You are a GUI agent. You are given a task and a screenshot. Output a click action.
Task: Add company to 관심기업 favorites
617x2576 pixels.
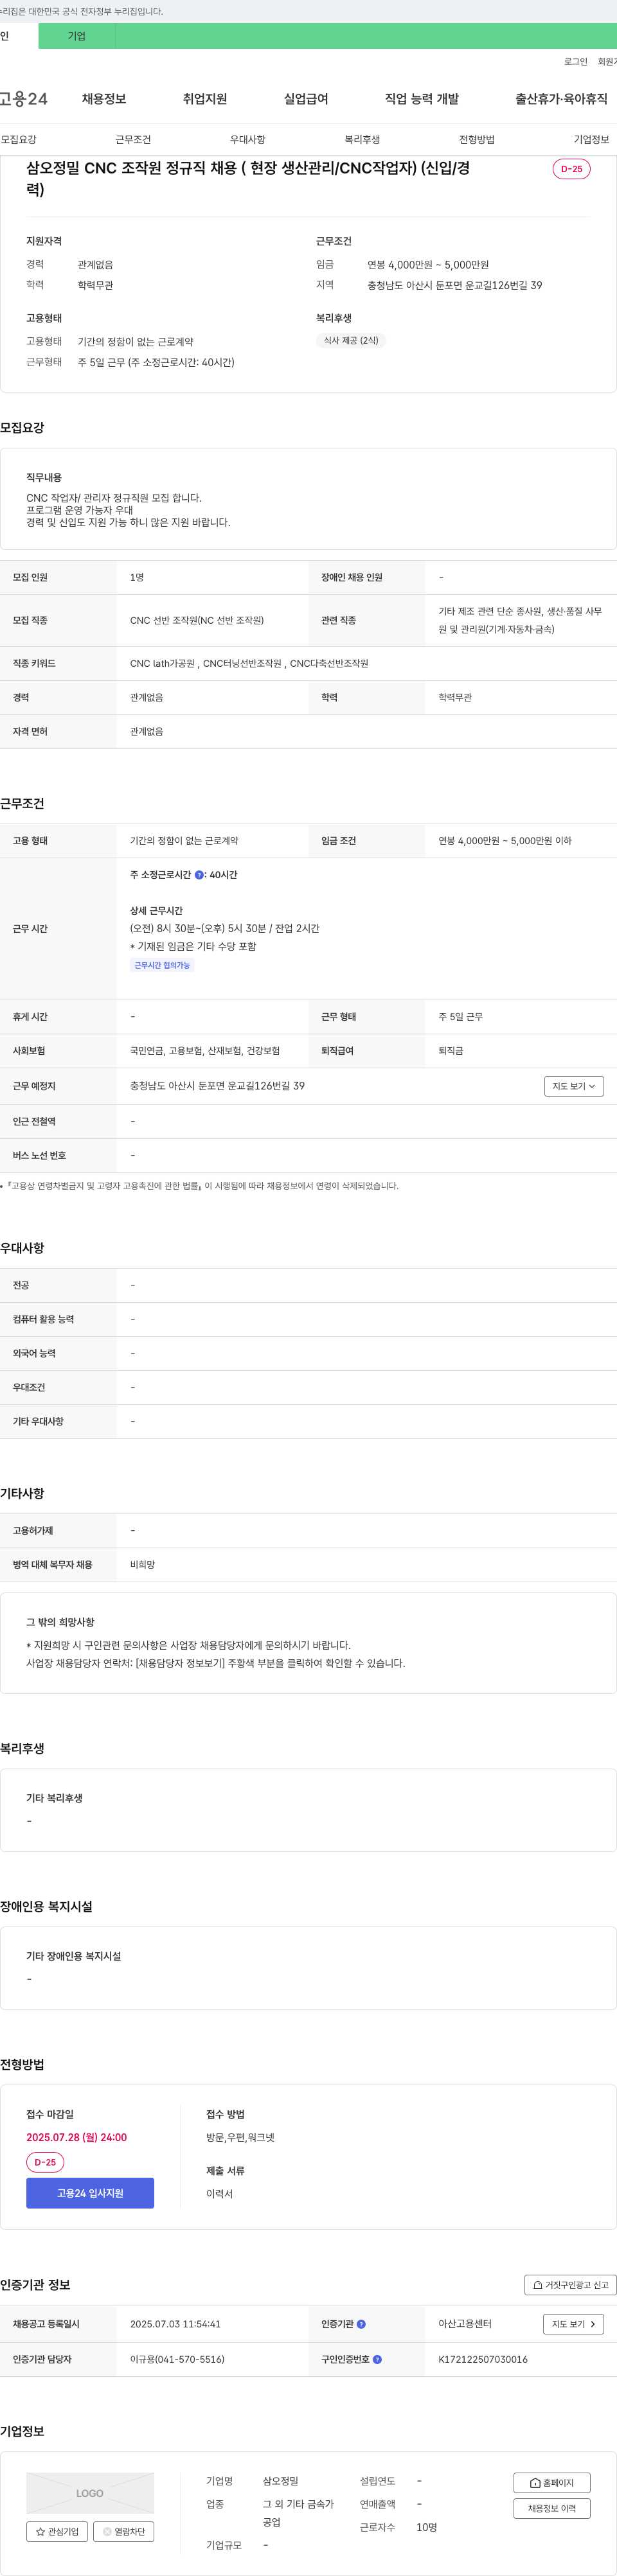point(57,2531)
